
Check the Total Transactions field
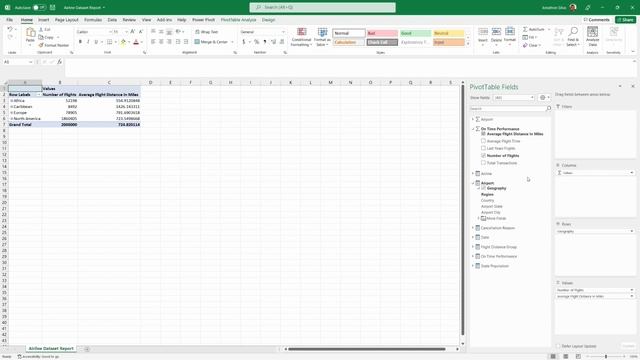click(x=483, y=163)
